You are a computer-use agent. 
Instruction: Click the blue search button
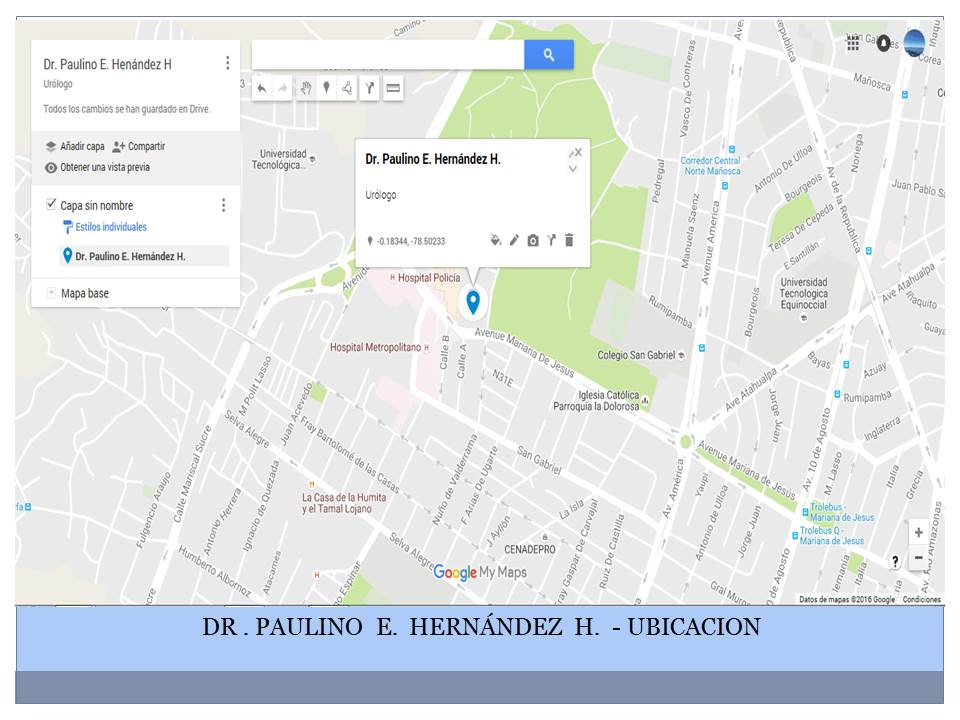[x=548, y=55]
